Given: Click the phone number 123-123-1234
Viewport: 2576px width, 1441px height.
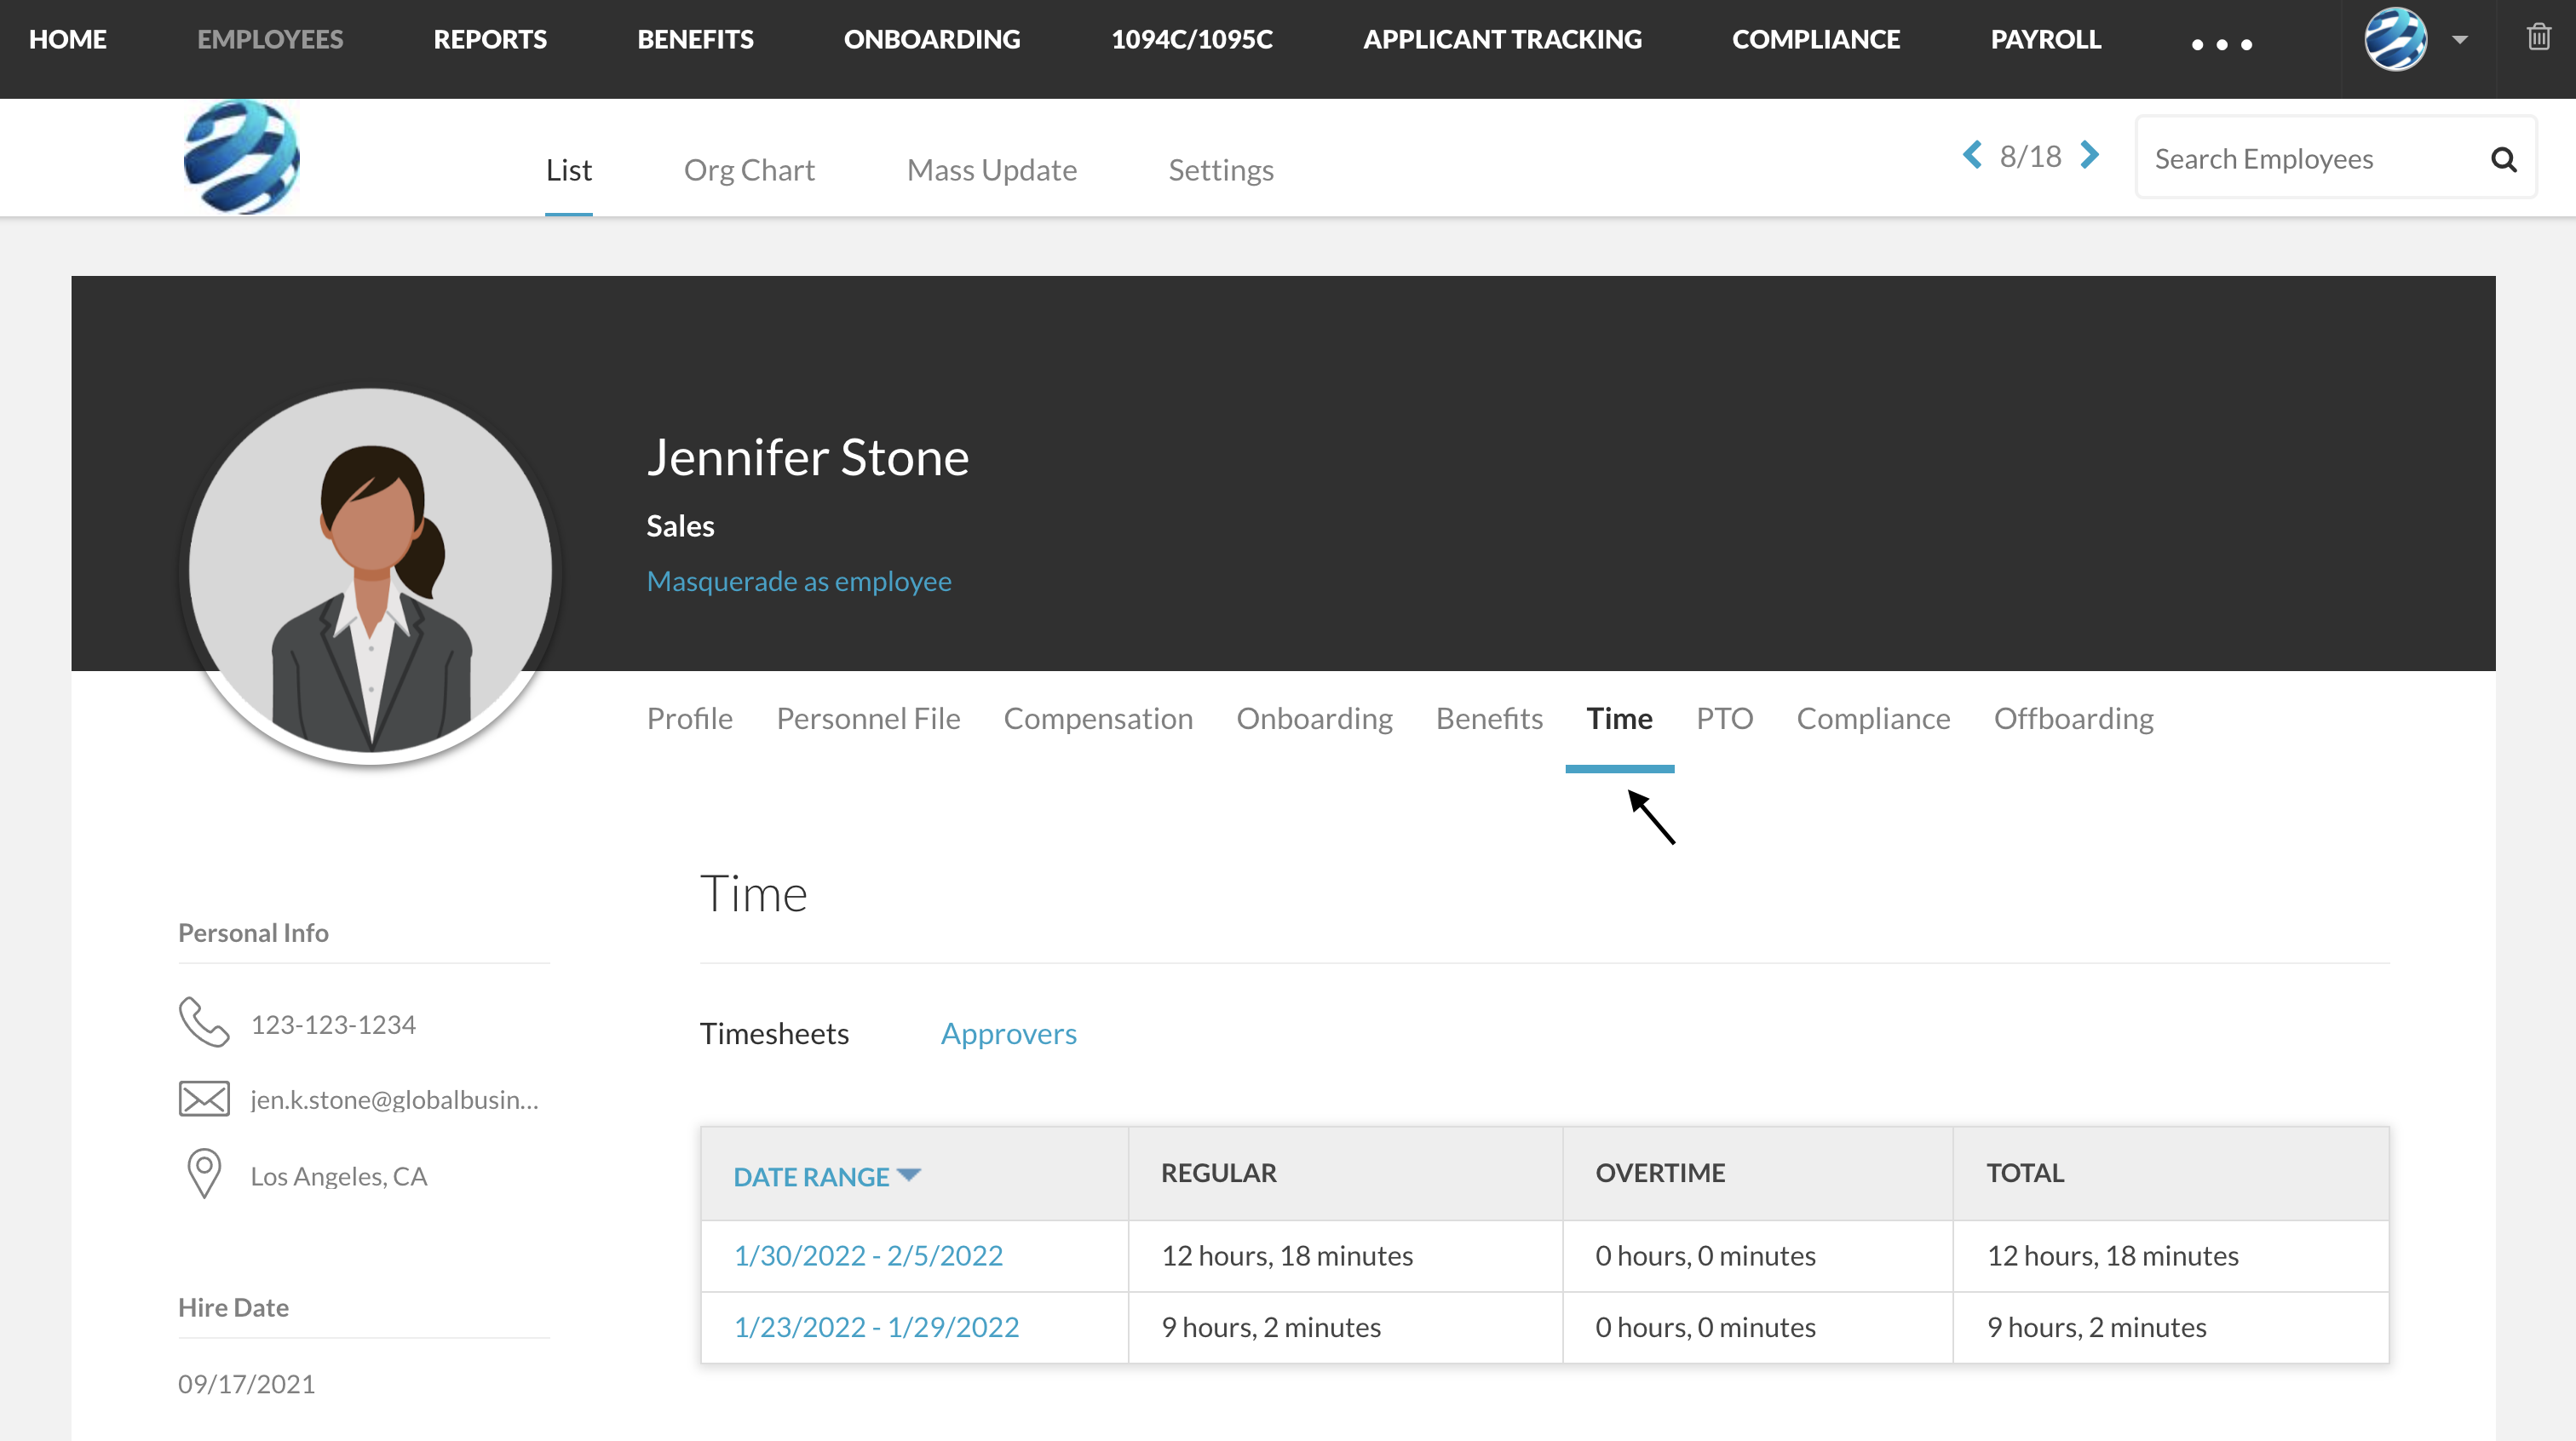Looking at the screenshot, I should [x=333, y=1024].
